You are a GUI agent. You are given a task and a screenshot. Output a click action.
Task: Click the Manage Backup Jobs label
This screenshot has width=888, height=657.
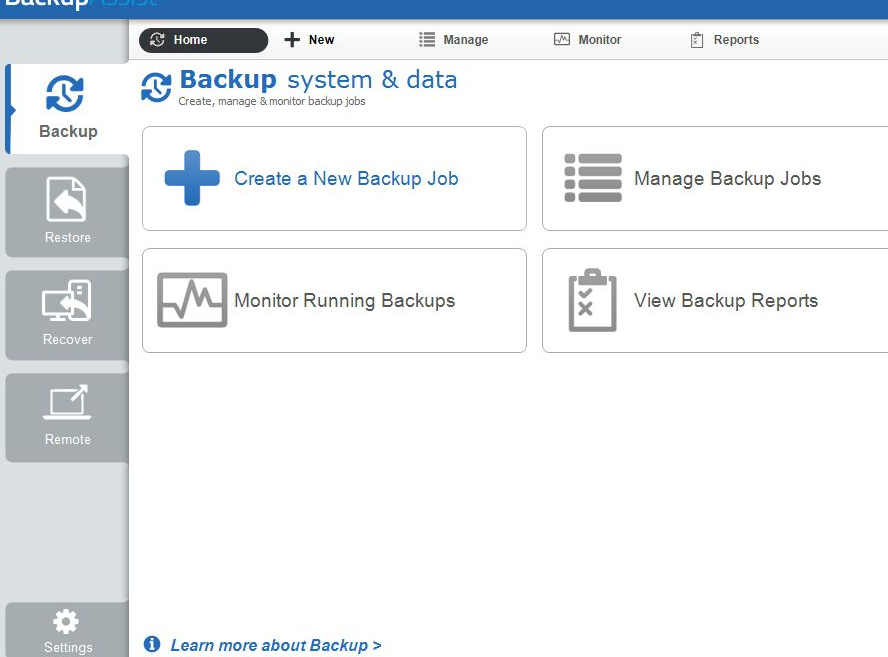coord(727,179)
